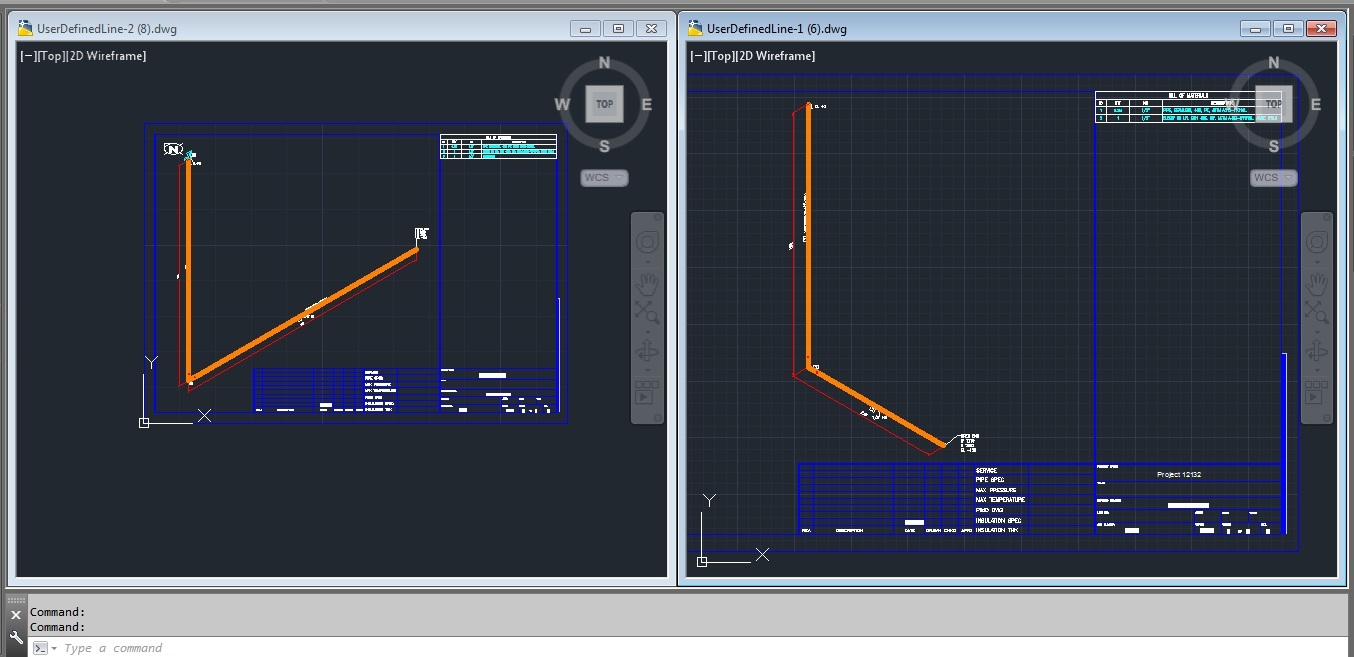Image resolution: width=1354 pixels, height=657 pixels.
Task: Click the UserDefinedLine-2 (8).dwg window title text
Action: [107, 29]
